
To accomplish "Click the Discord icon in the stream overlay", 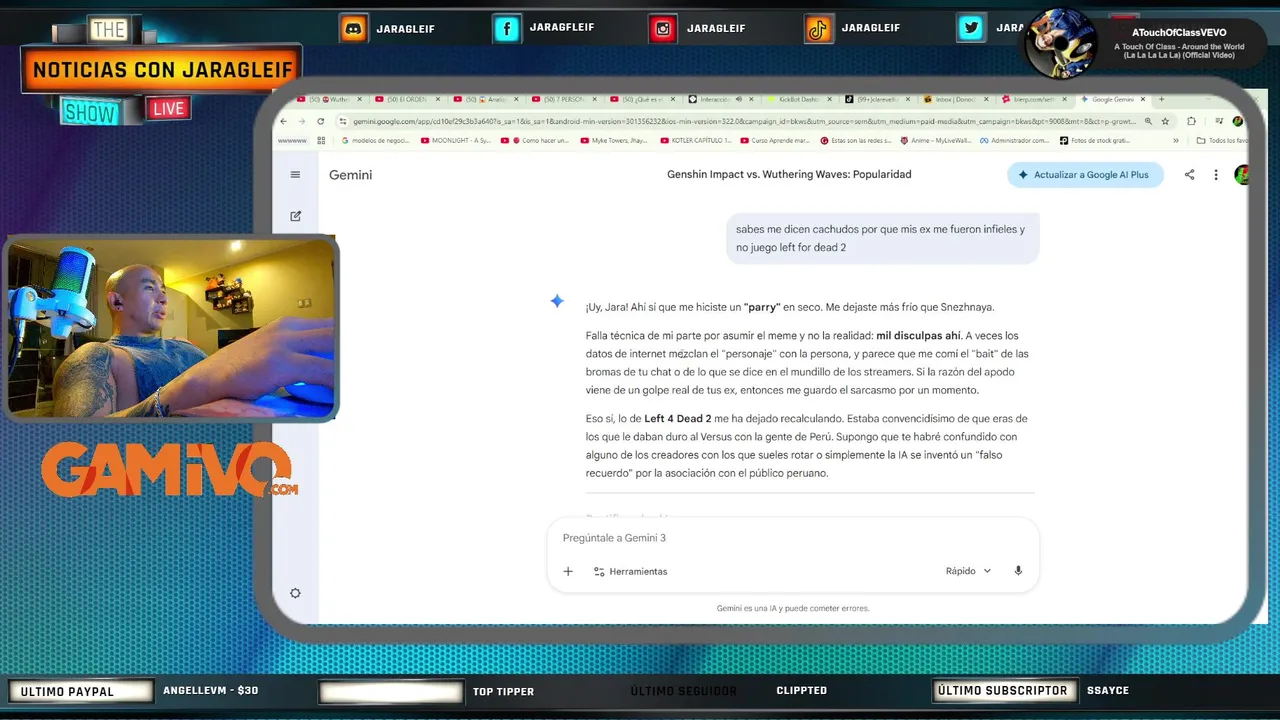I will click(353, 29).
